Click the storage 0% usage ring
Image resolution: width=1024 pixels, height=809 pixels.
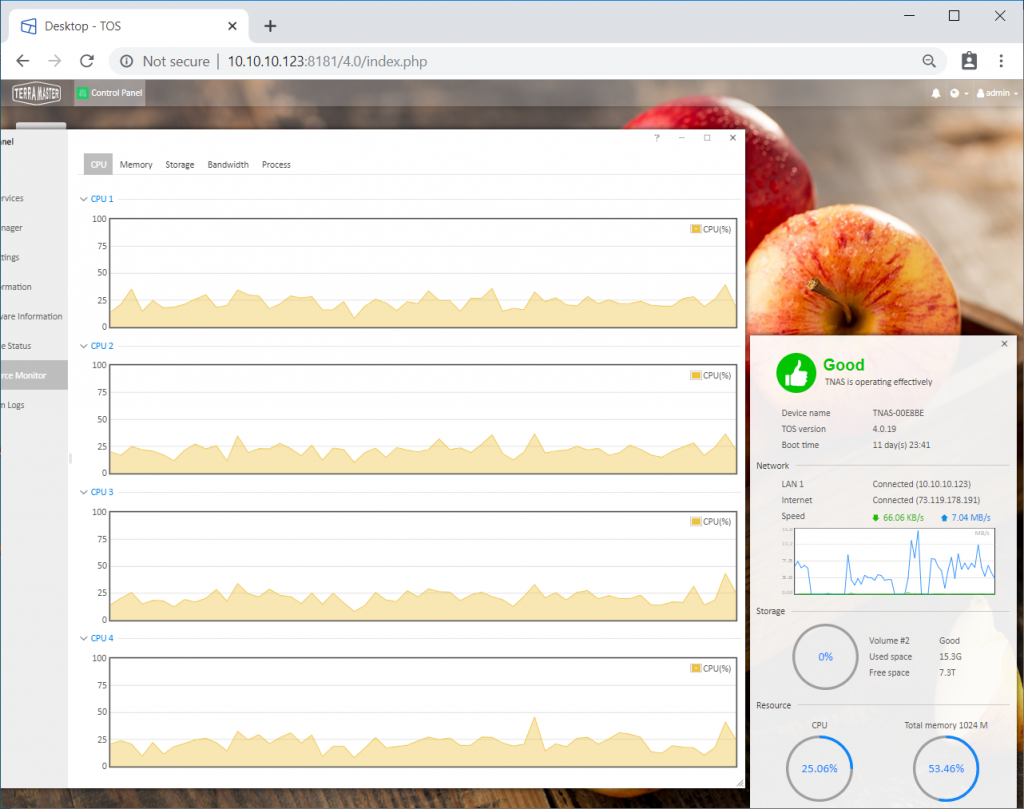[825, 657]
